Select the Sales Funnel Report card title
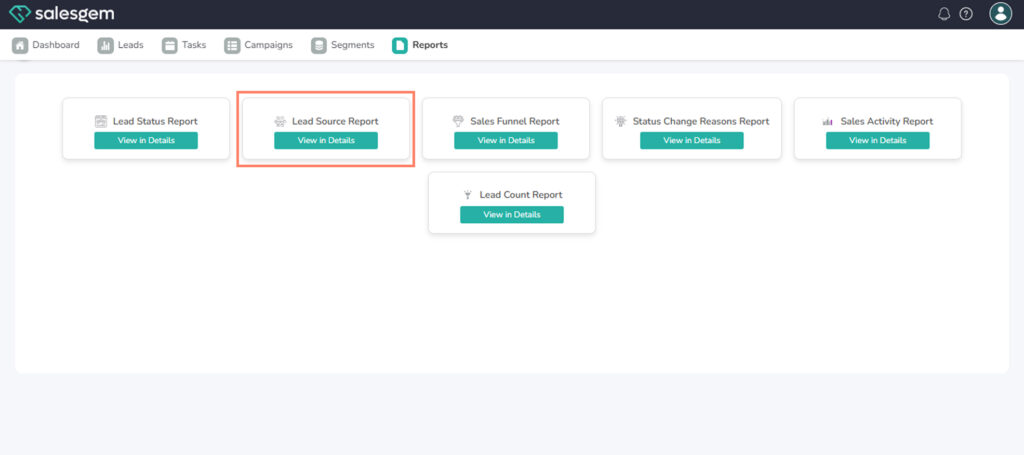 (515, 121)
